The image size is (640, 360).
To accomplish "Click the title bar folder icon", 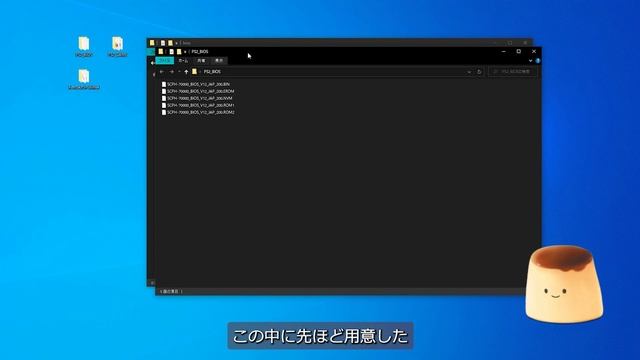I will 161,51.
